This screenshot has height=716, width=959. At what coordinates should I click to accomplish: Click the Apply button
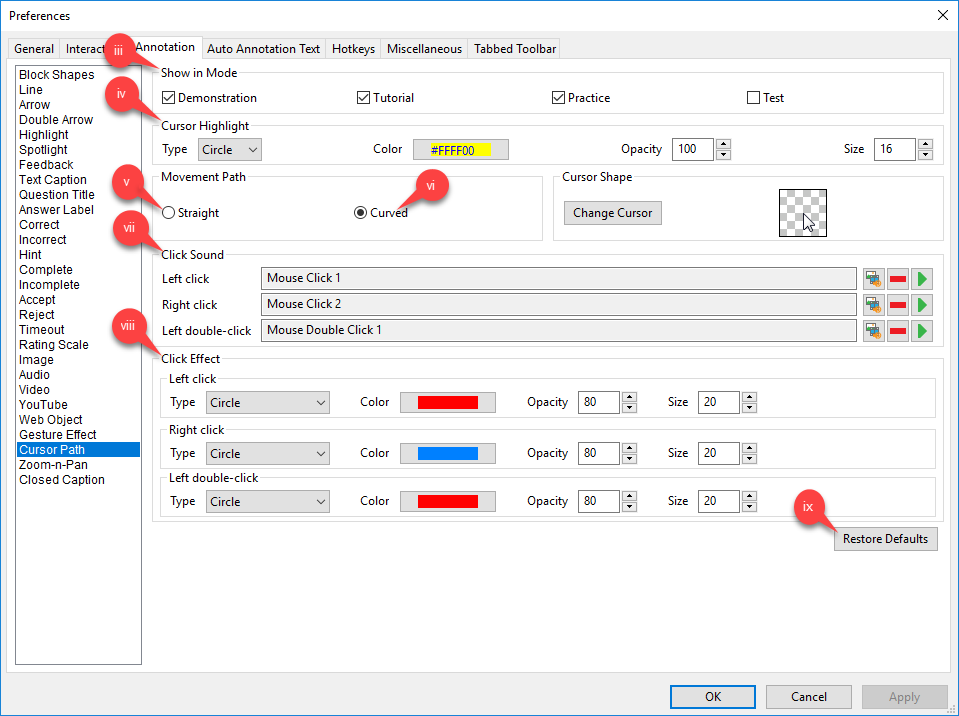[x=904, y=696]
